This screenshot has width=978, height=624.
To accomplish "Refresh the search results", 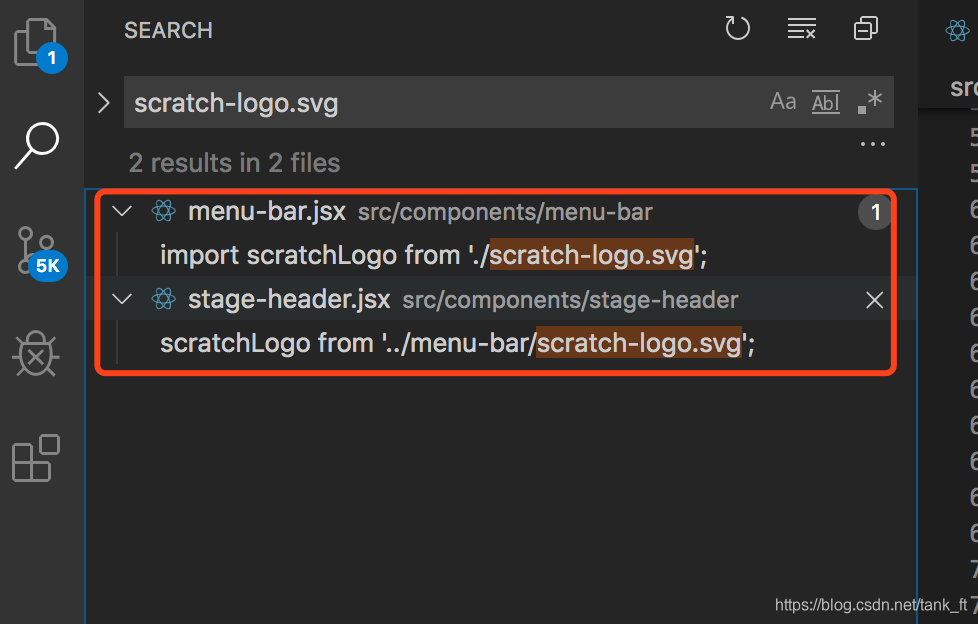I will click(x=737, y=28).
